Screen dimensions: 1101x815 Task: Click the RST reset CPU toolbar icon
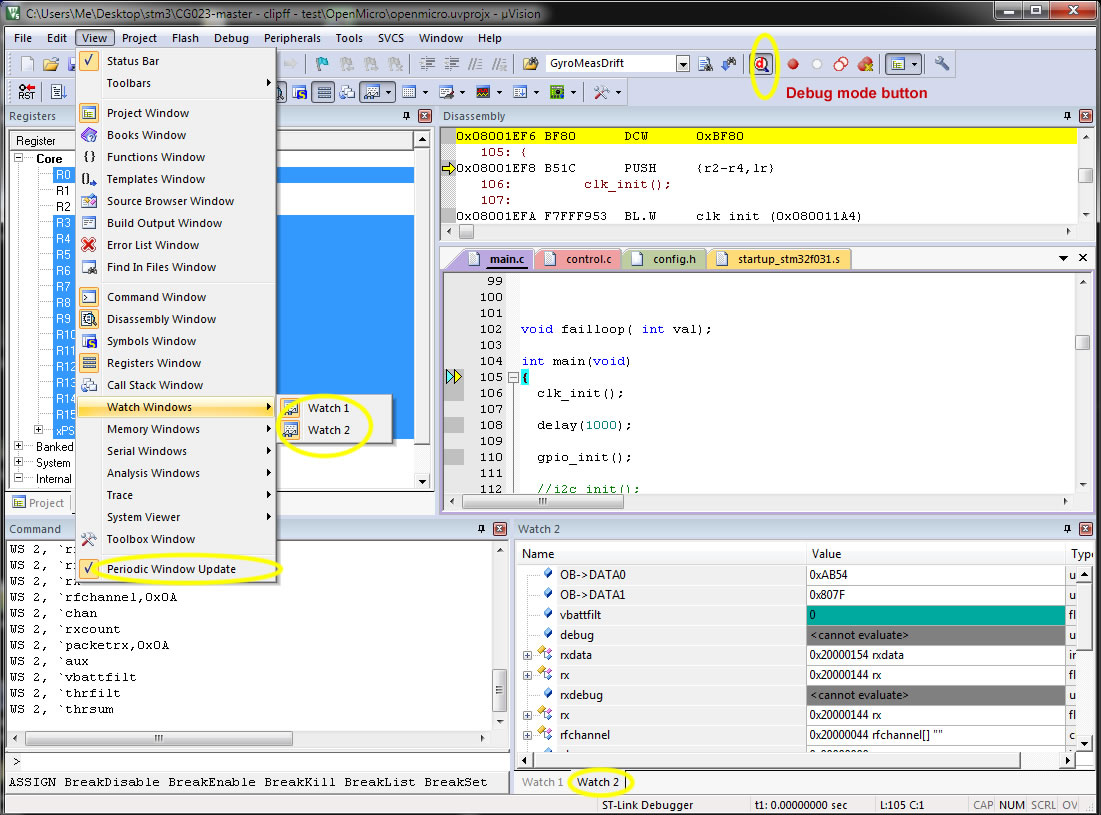click(26, 92)
